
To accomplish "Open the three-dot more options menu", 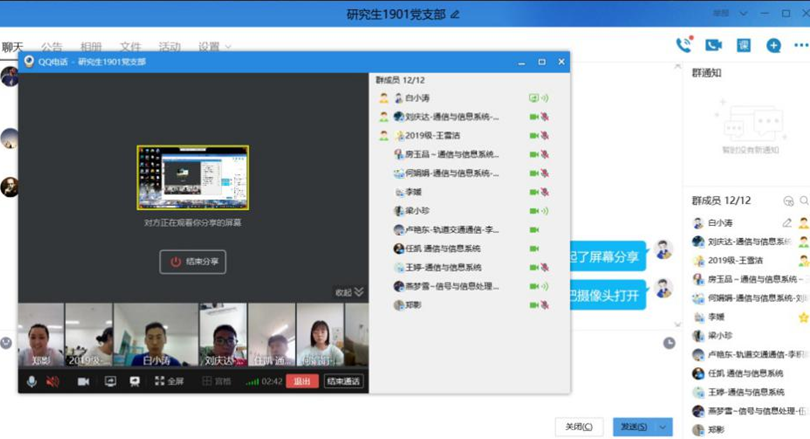I will (800, 45).
